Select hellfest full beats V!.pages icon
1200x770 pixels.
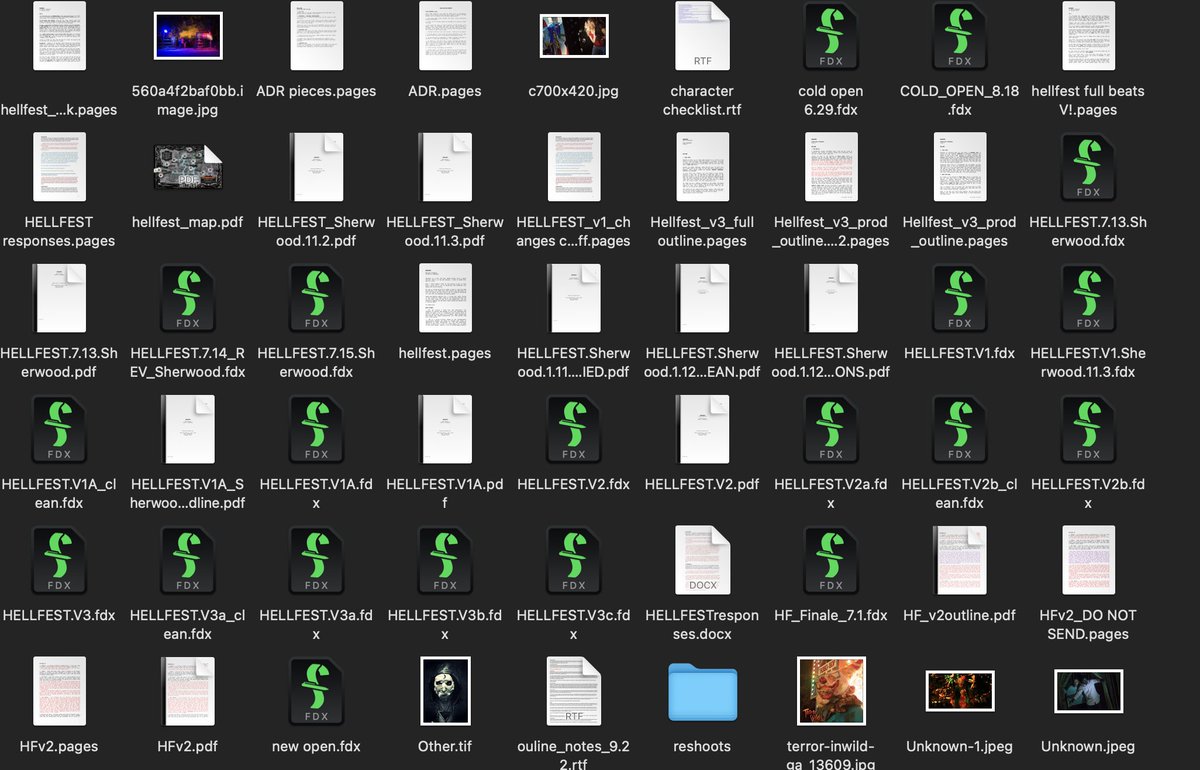point(1088,35)
